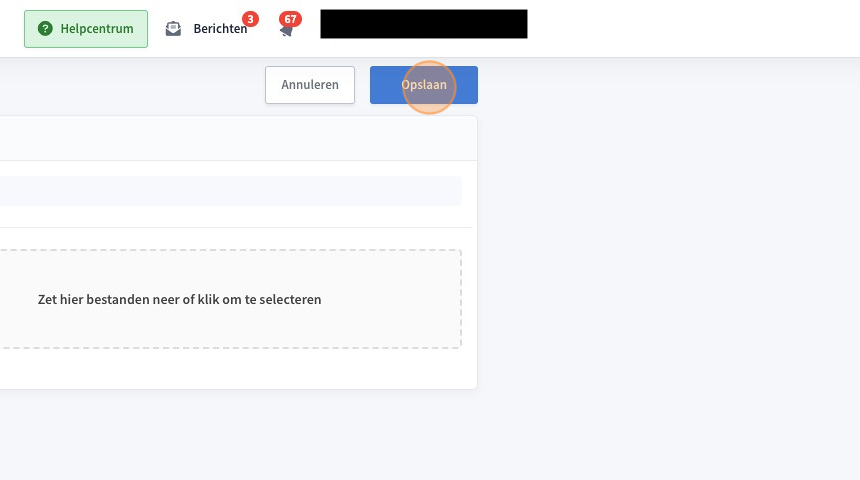This screenshot has height=480, width=860.
Task: Click the red badge showing 67
Action: coord(290,19)
